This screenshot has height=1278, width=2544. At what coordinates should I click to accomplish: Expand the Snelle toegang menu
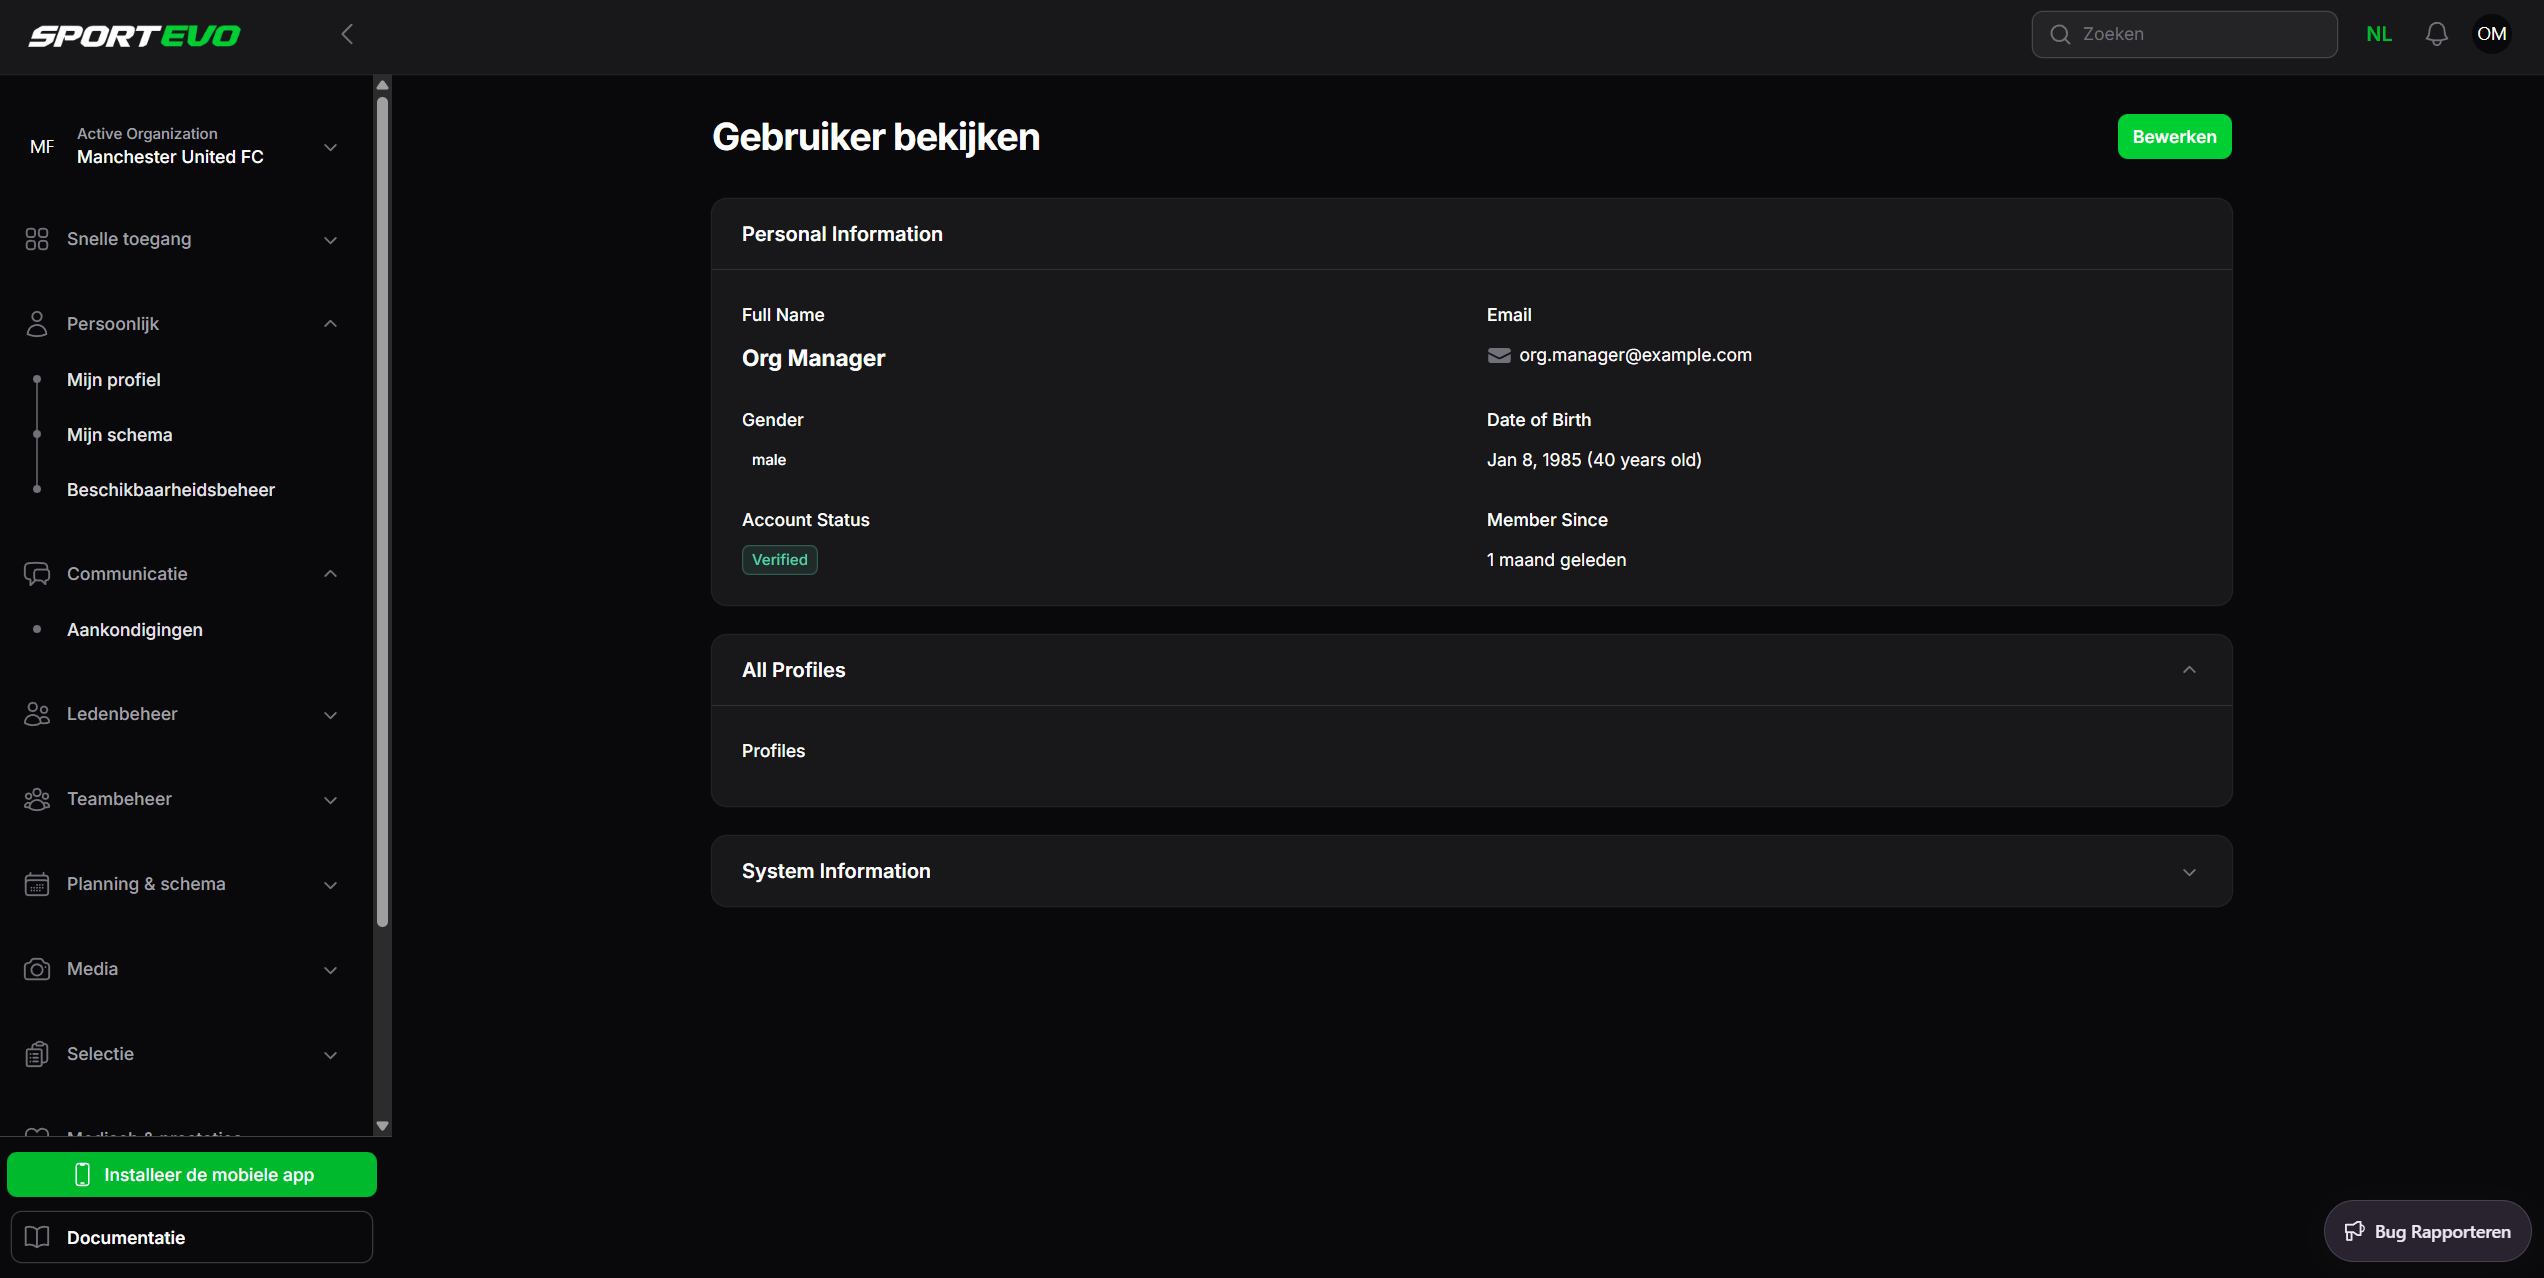pos(330,240)
